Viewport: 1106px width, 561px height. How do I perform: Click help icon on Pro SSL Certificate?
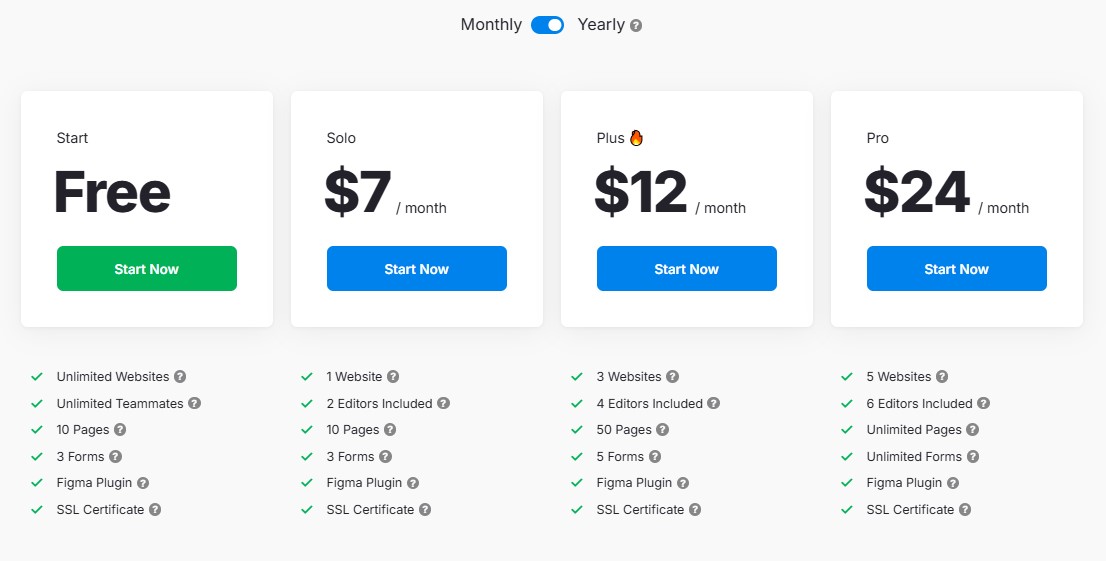(965, 510)
